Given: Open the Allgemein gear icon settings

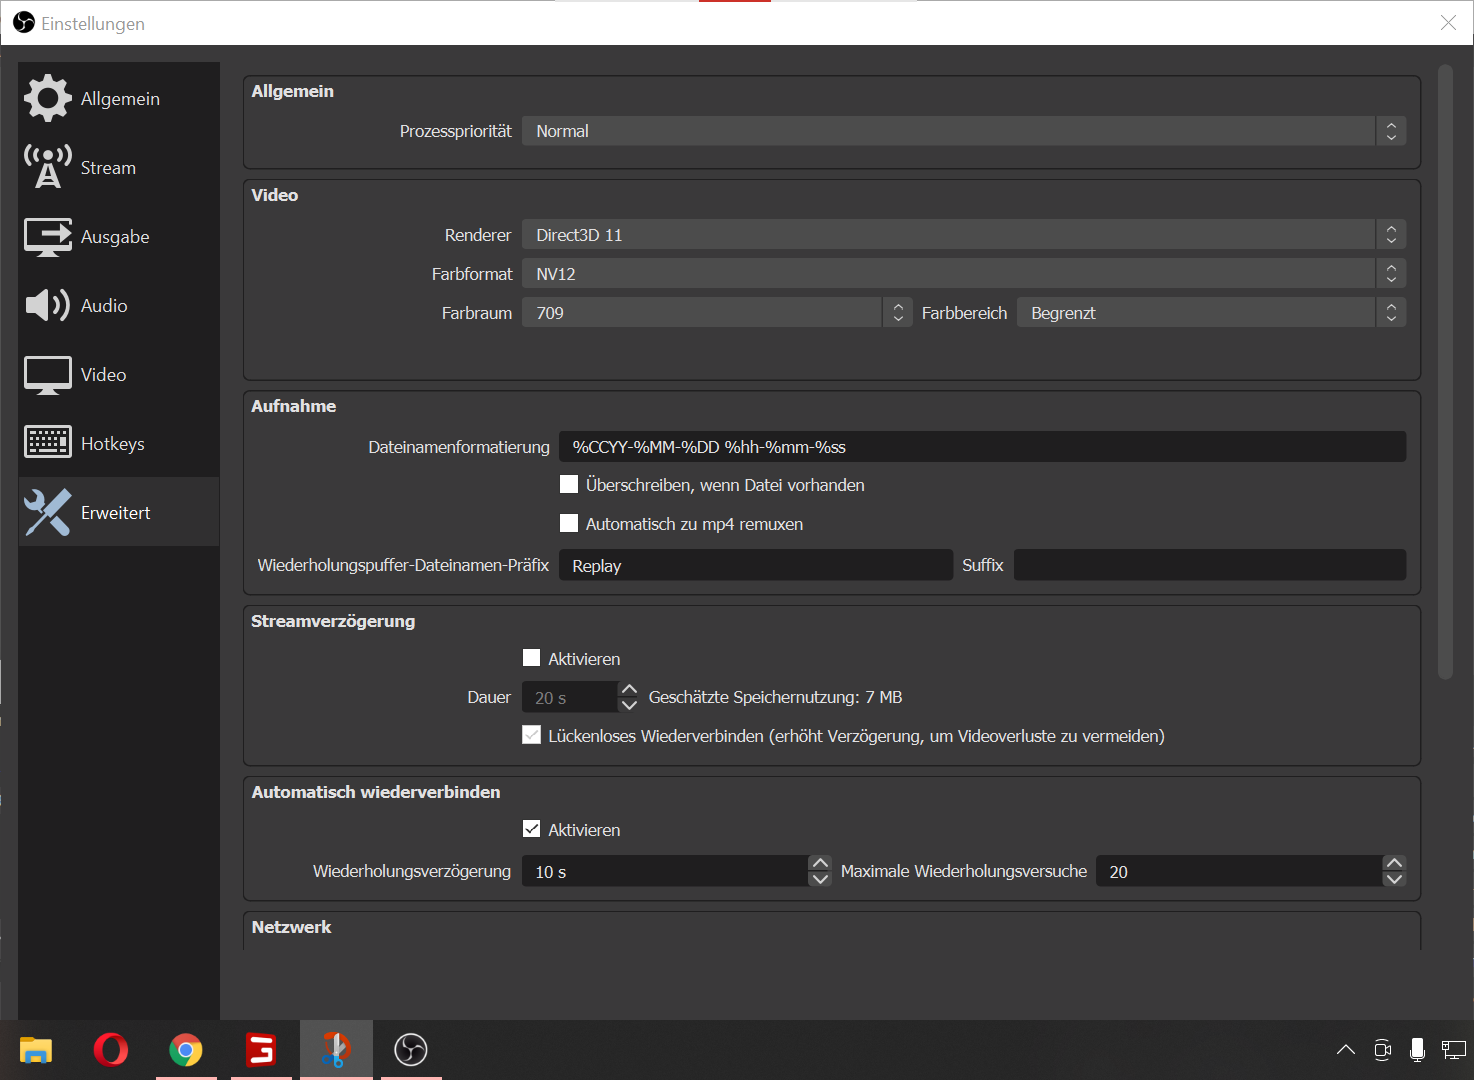Looking at the screenshot, I should [x=47, y=98].
